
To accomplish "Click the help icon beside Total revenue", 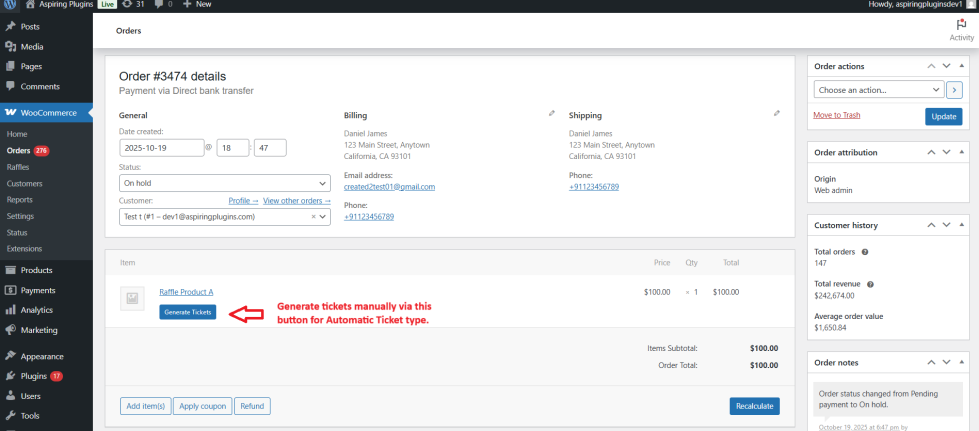I will [872, 284].
